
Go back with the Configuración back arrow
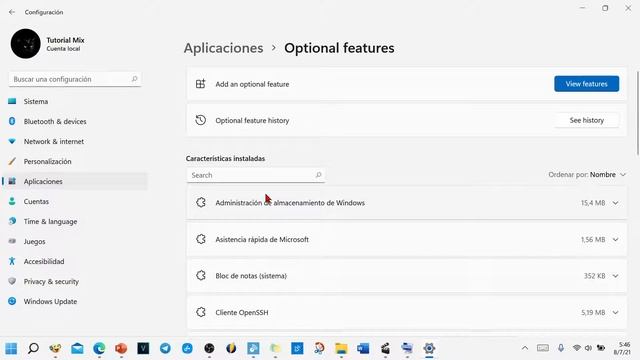[11, 12]
